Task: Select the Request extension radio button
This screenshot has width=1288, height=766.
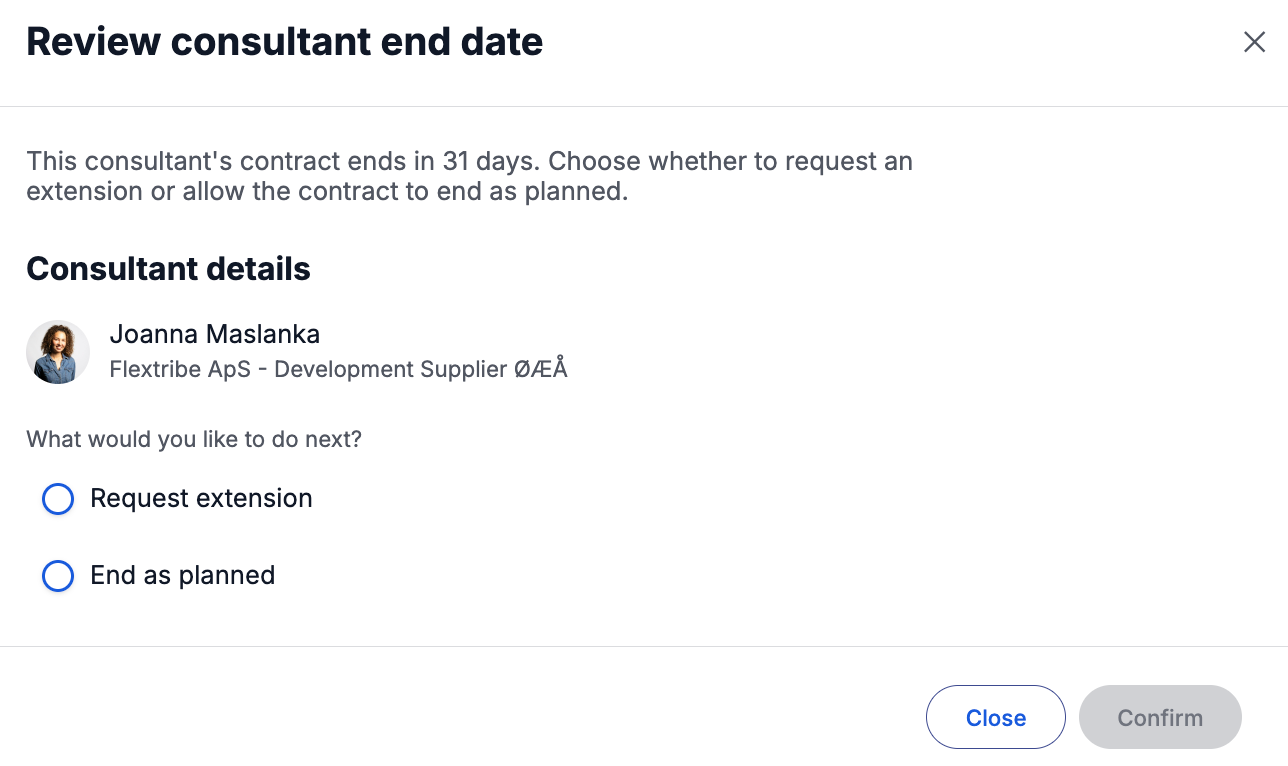Action: pos(58,499)
